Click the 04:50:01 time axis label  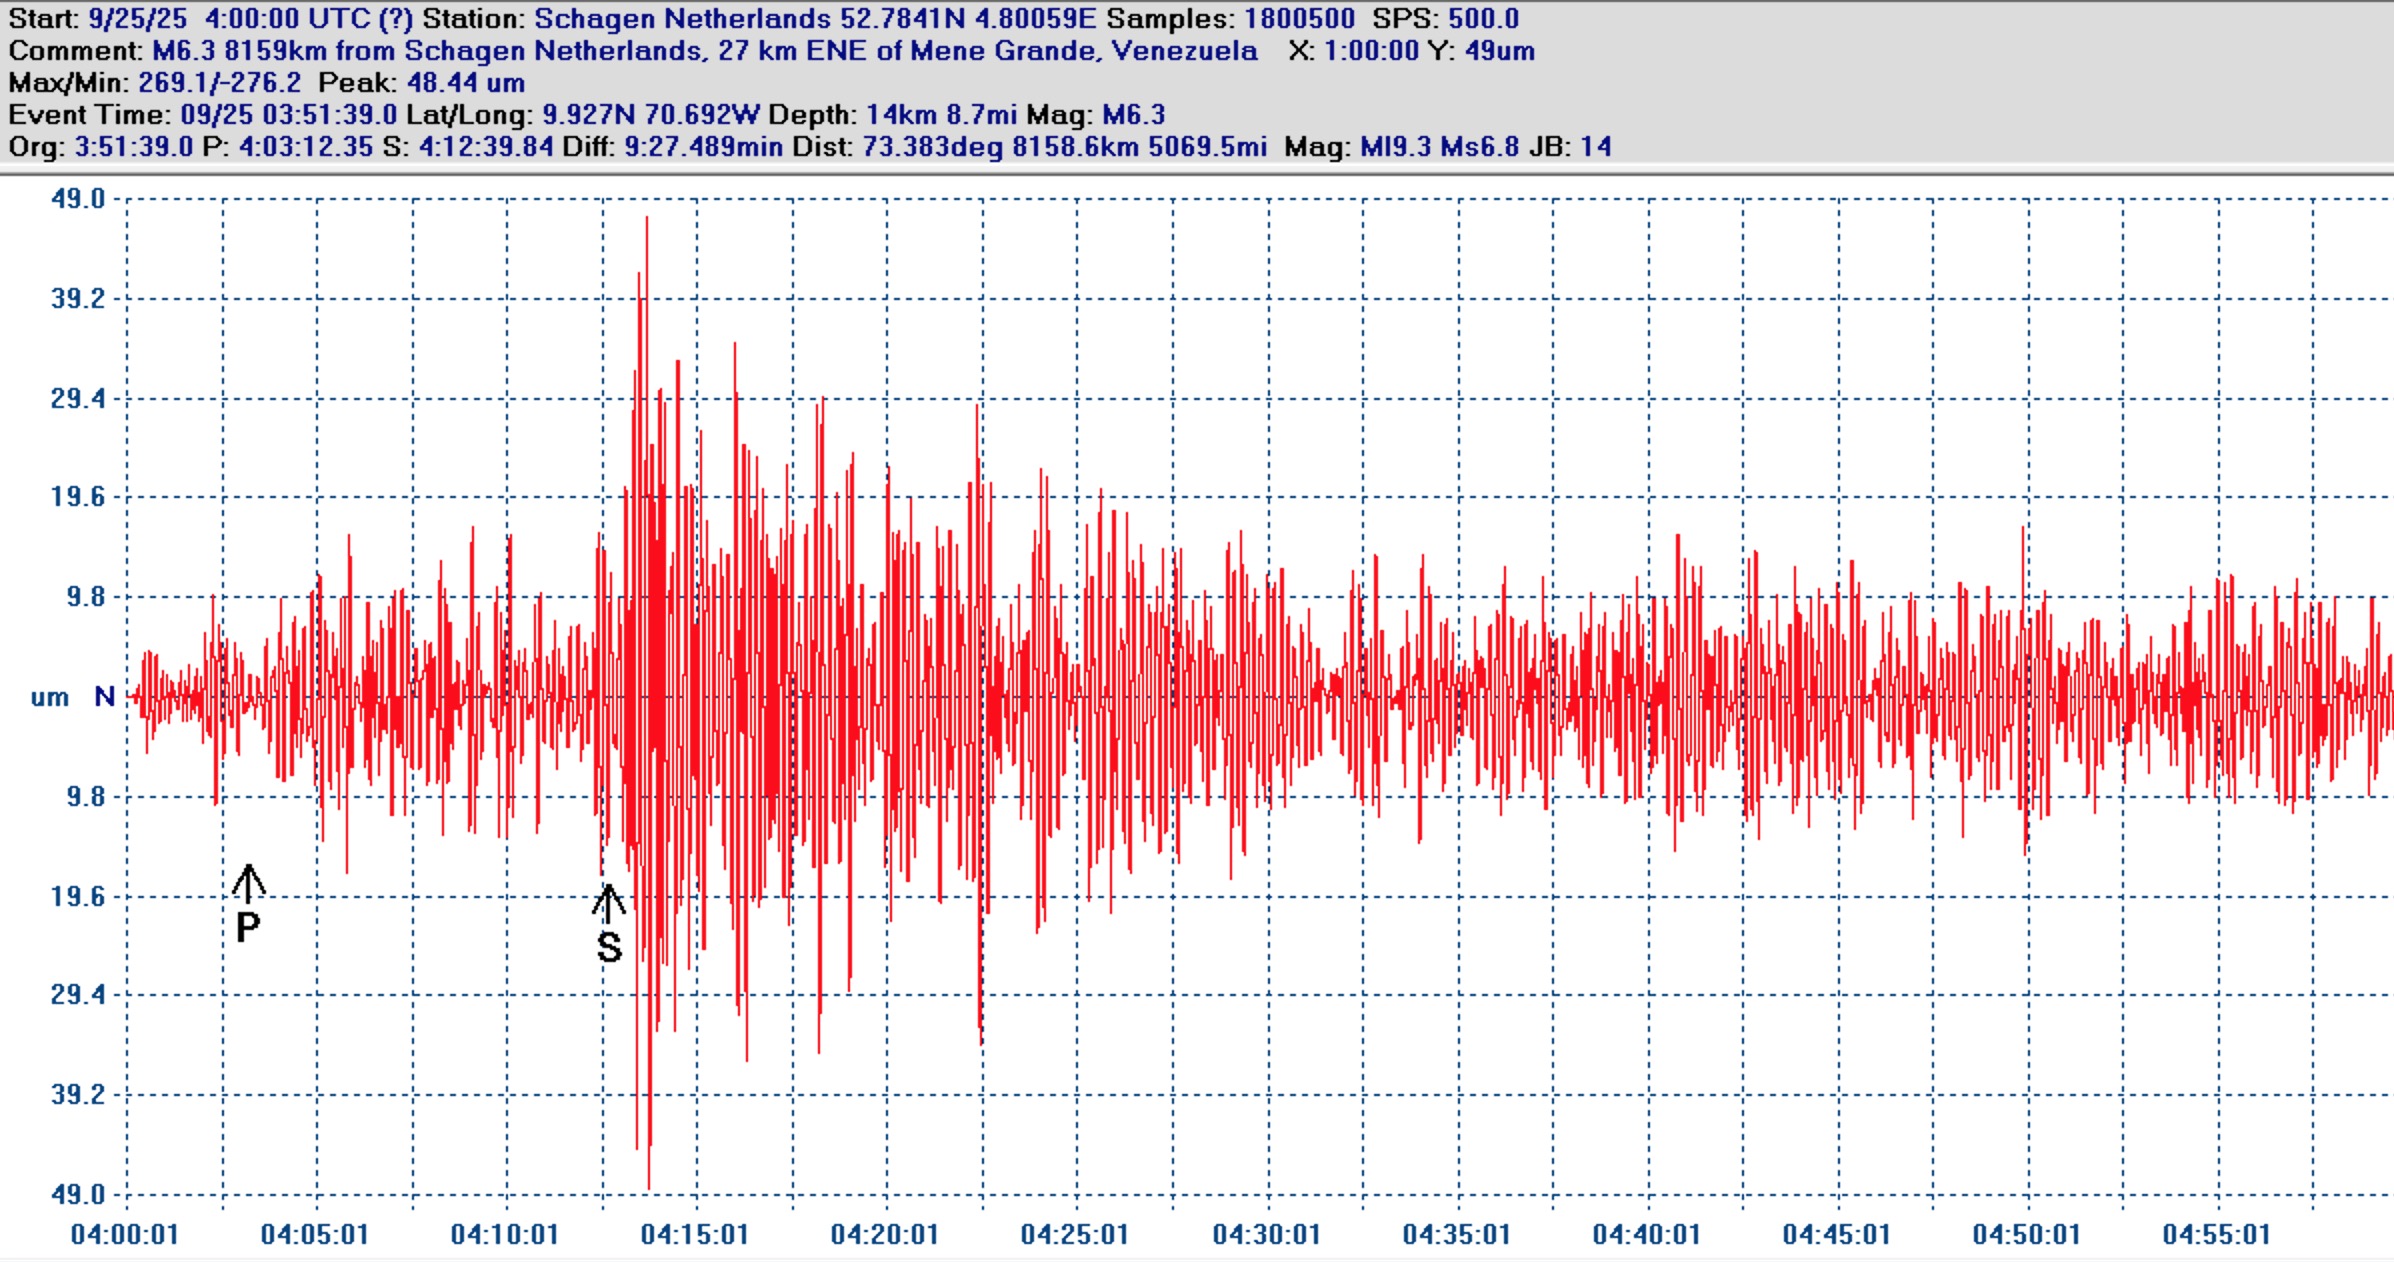[x=2026, y=1235]
